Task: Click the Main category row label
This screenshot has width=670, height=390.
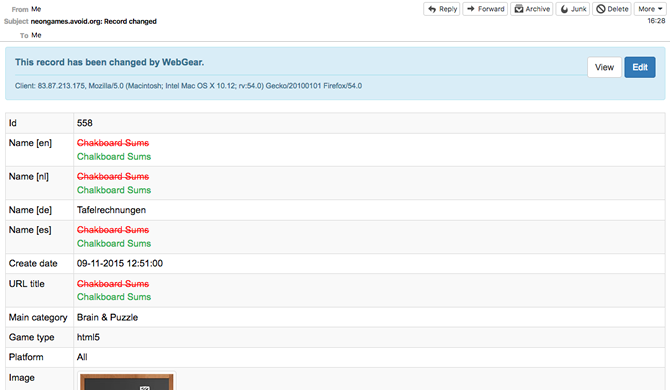Action: 38,317
